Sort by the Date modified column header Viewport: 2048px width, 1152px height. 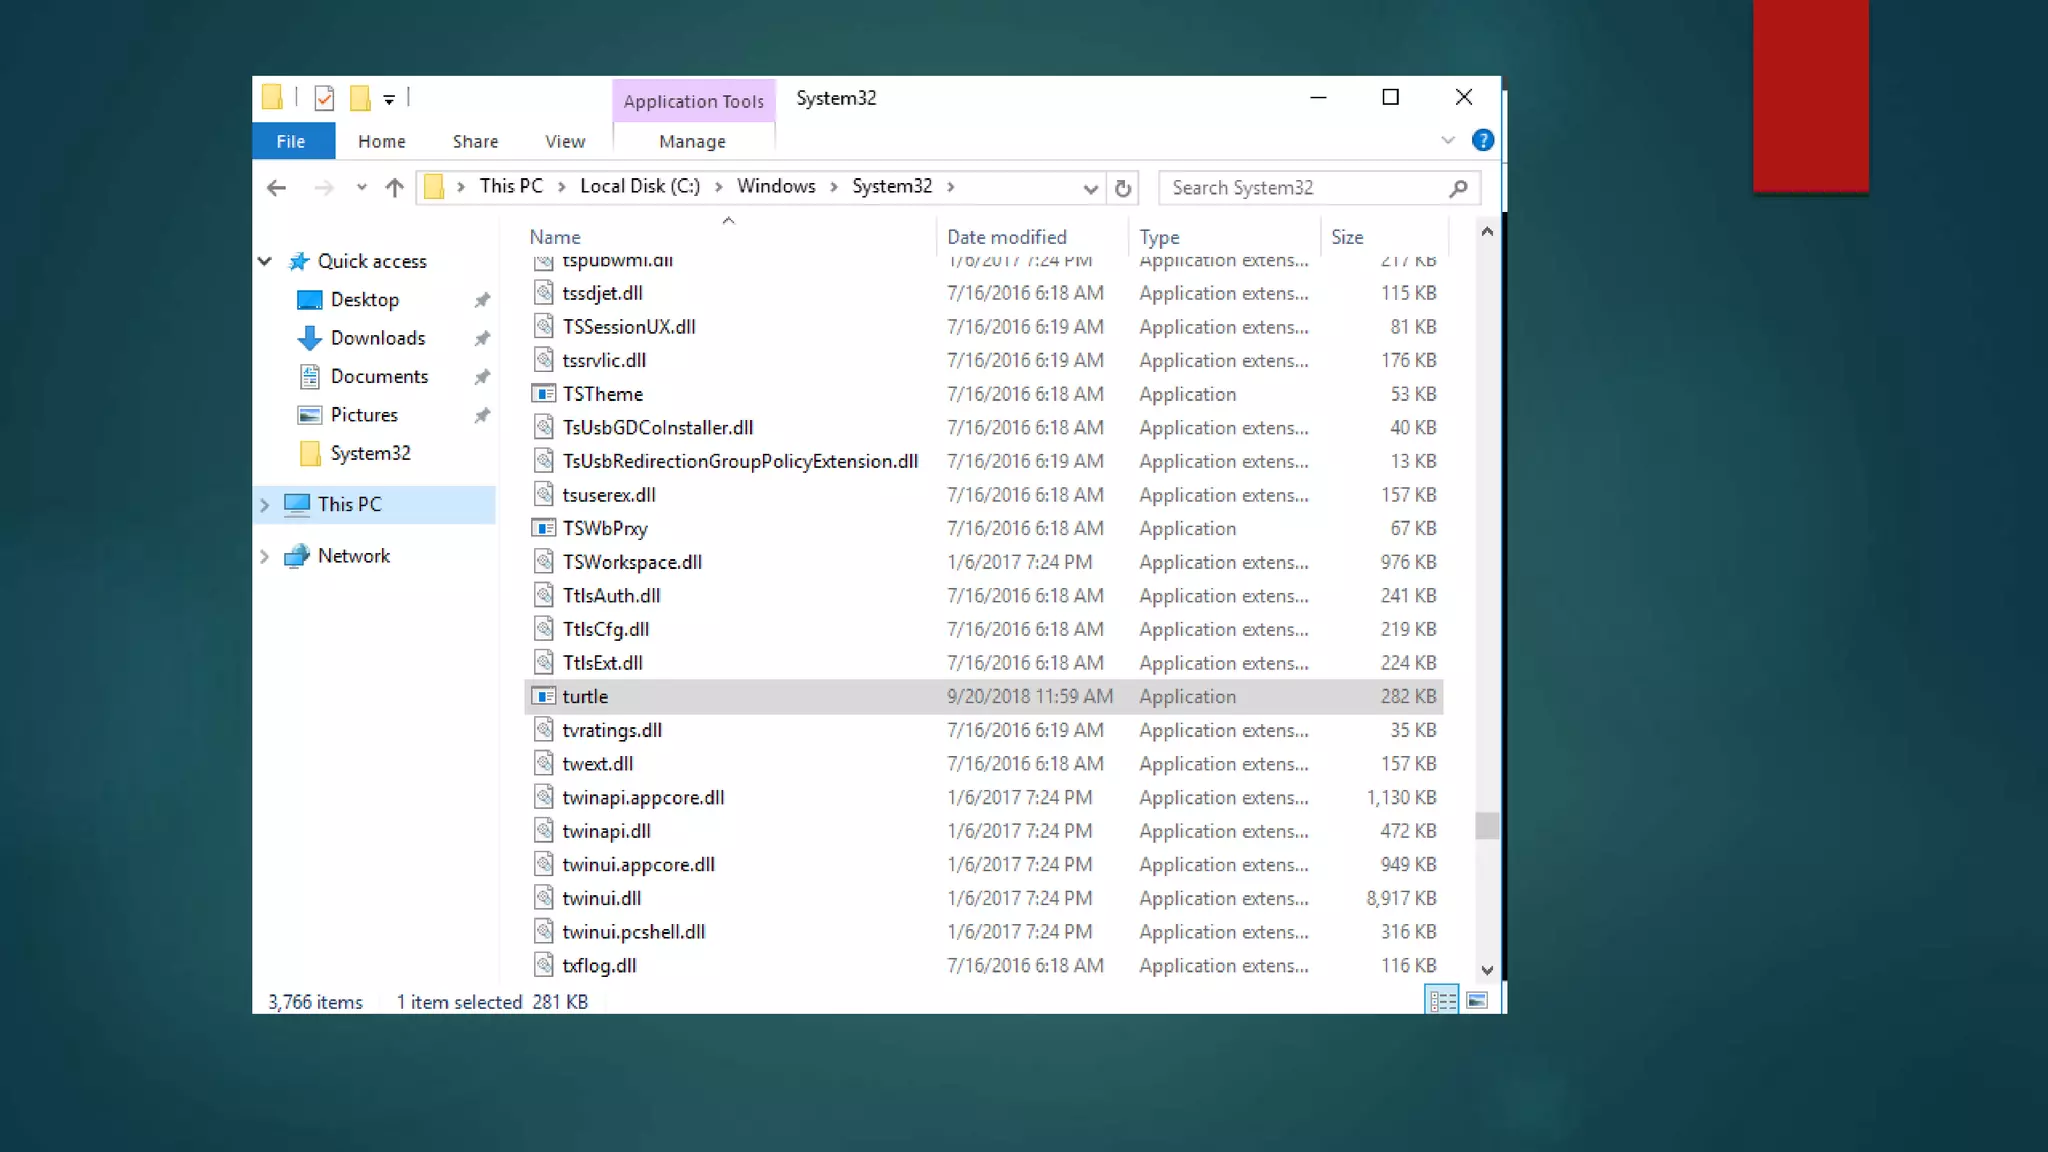[1006, 237]
